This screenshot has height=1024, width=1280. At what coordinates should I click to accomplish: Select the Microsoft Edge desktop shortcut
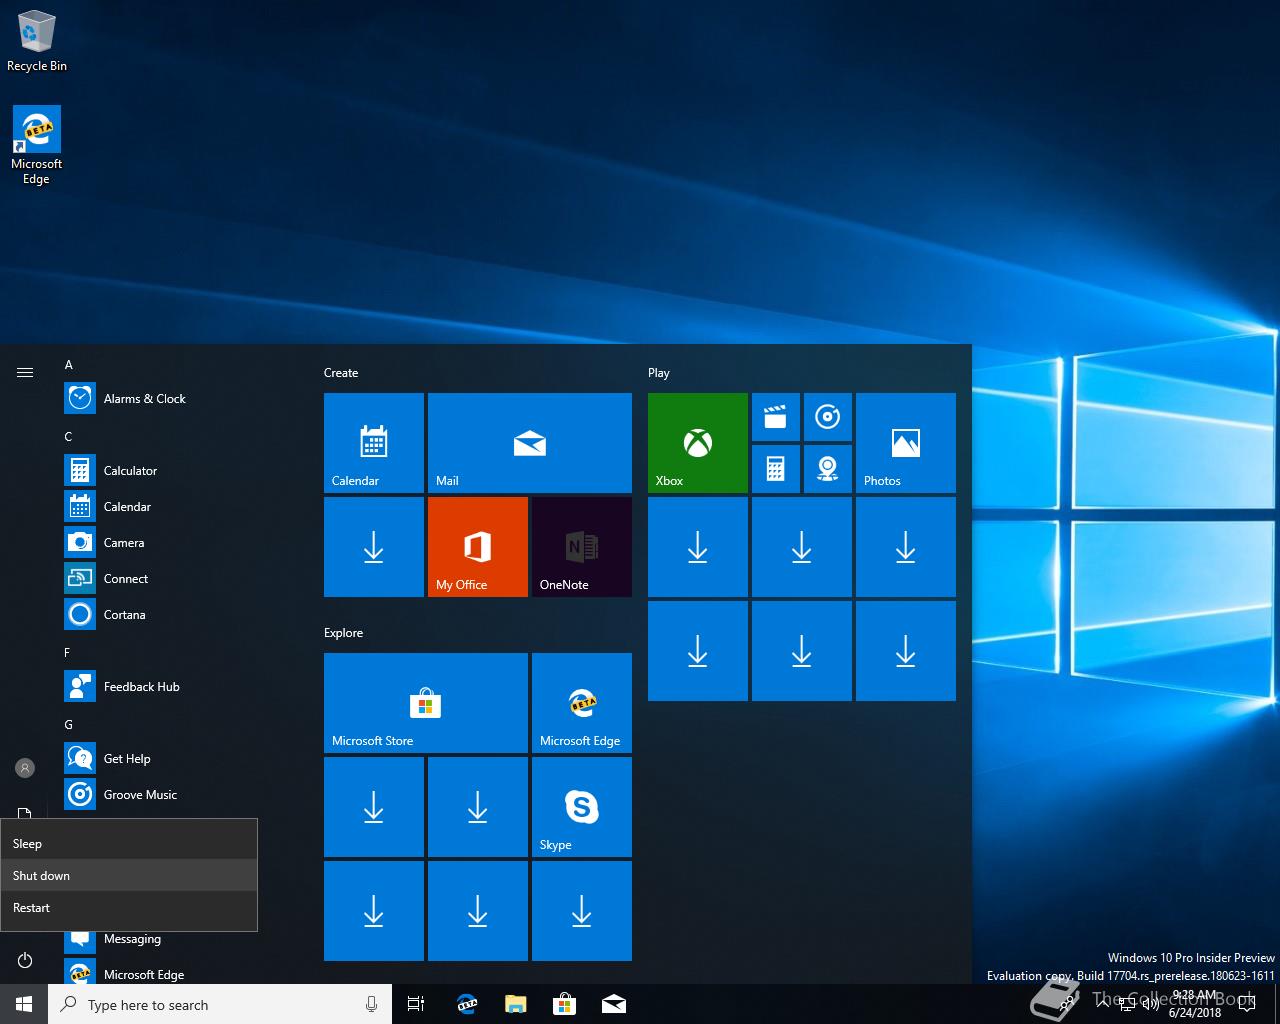click(x=37, y=146)
